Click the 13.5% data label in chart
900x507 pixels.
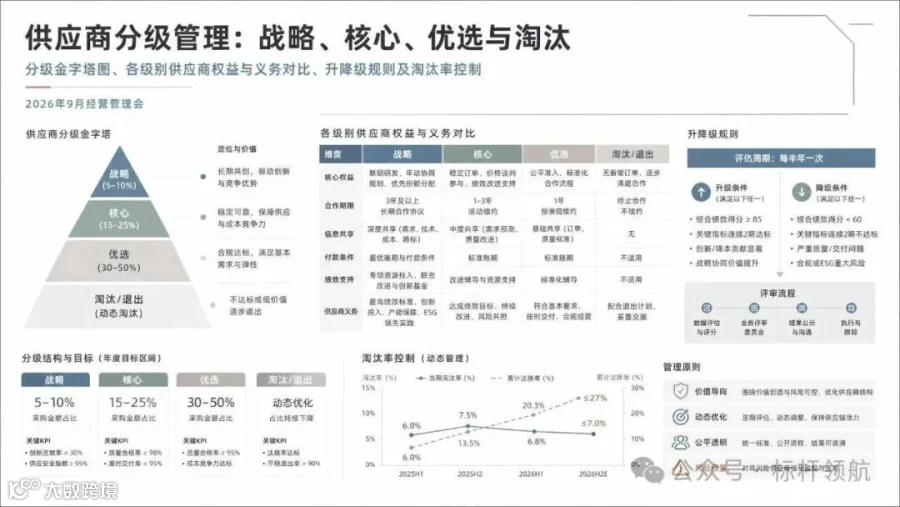click(469, 443)
